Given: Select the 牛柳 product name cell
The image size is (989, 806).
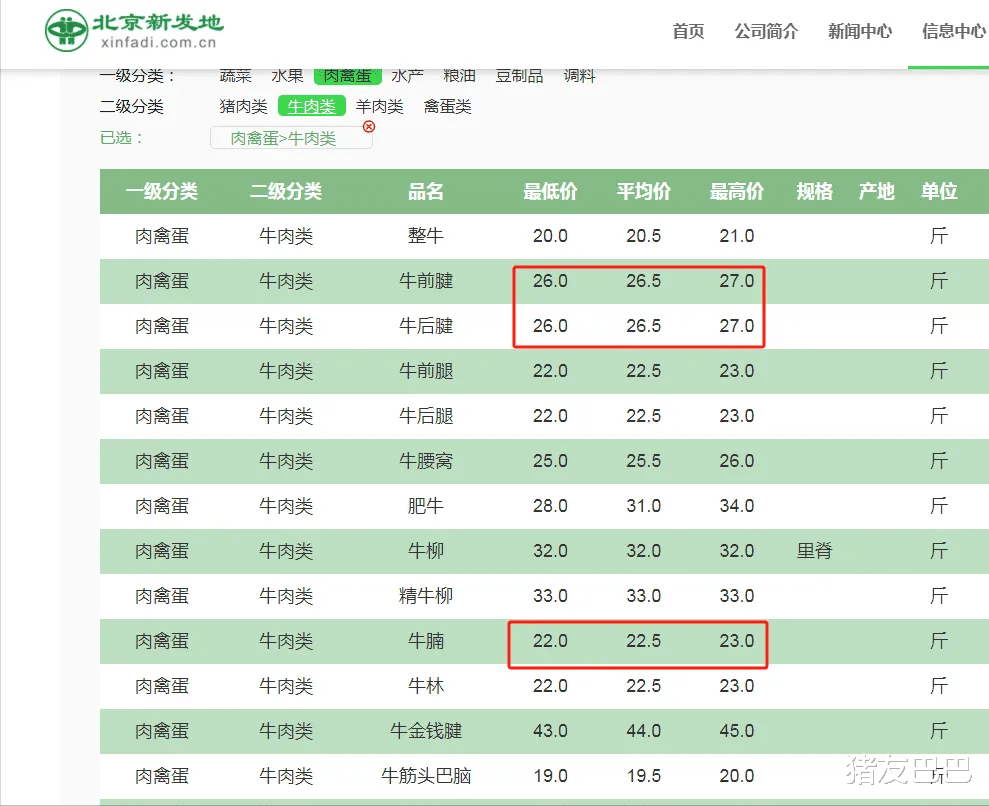Looking at the screenshot, I should [x=426, y=551].
